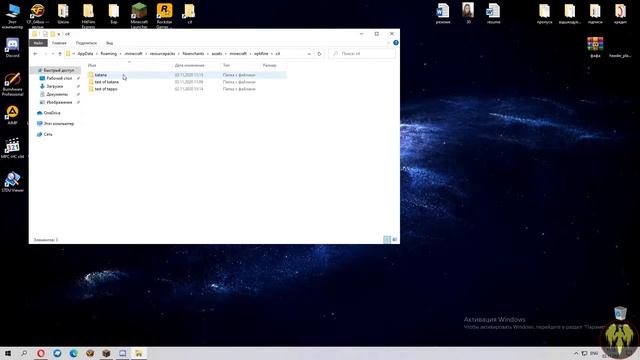Switch to details view using status bar icon

pos(387,240)
